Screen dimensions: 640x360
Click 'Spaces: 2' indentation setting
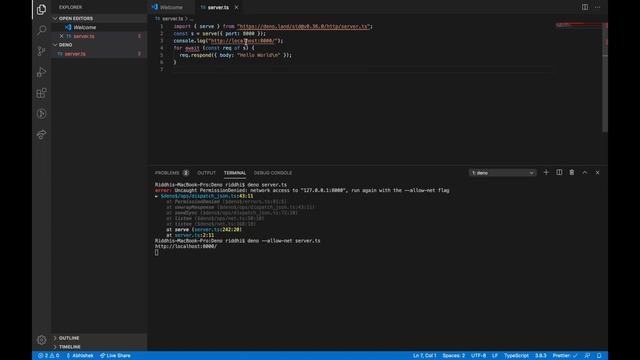(x=453, y=356)
